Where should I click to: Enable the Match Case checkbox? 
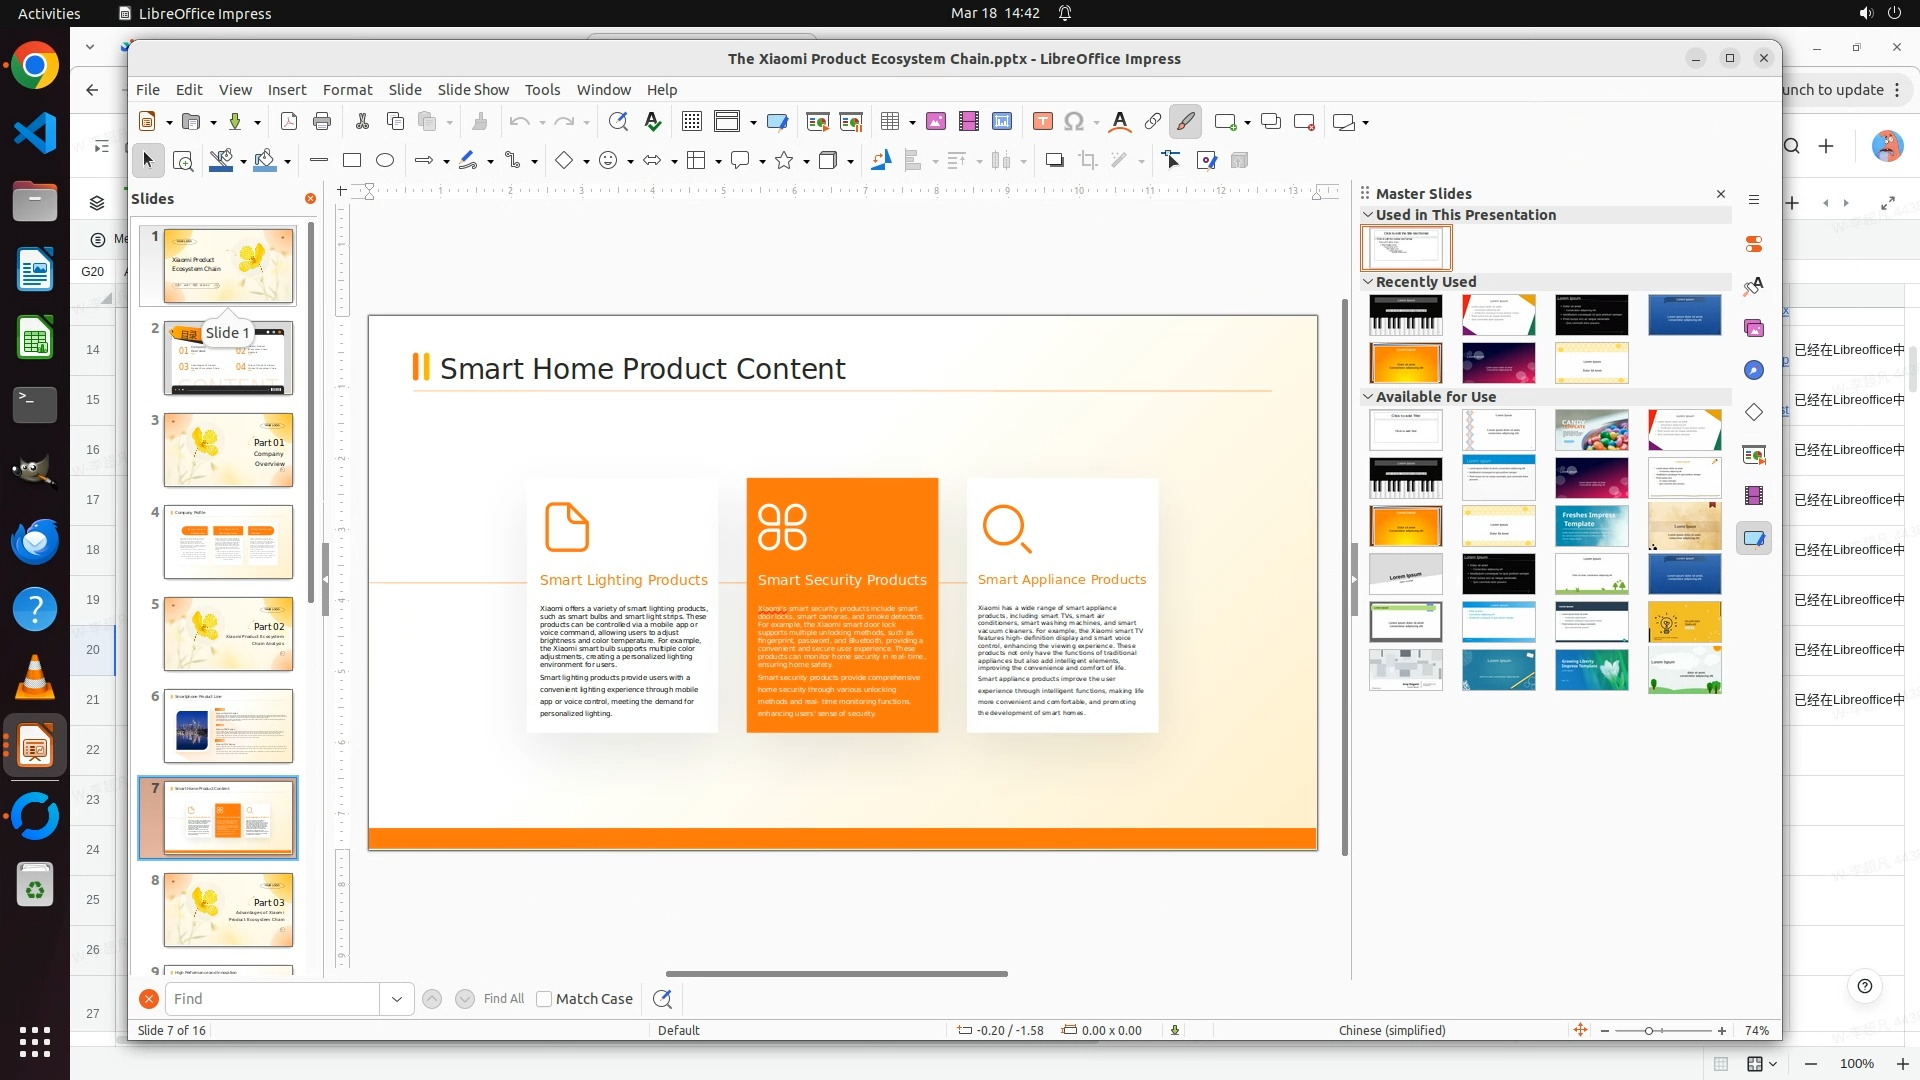coord(544,998)
